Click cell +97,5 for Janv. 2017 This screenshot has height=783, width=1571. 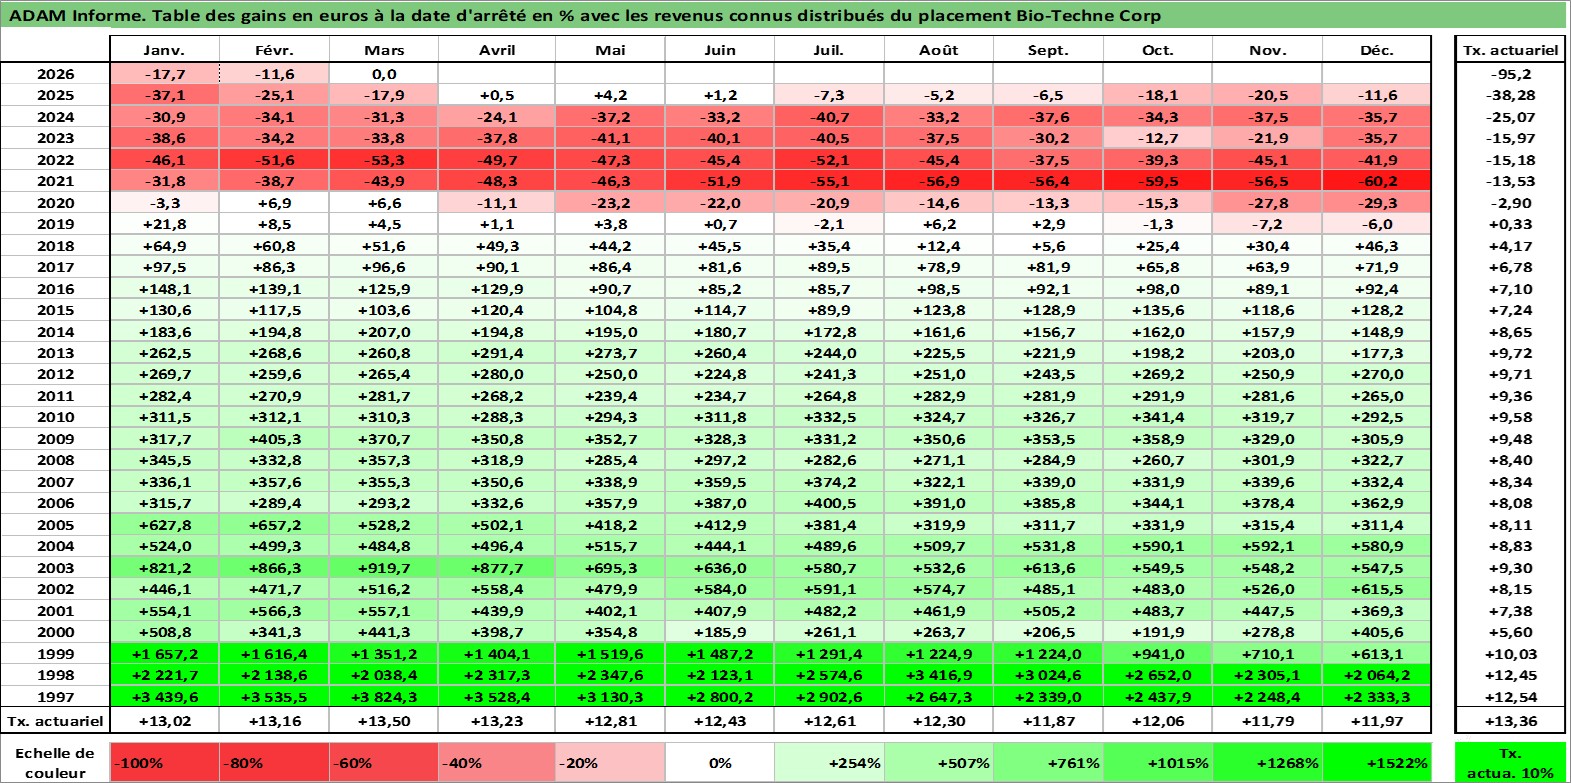pyautogui.click(x=164, y=267)
